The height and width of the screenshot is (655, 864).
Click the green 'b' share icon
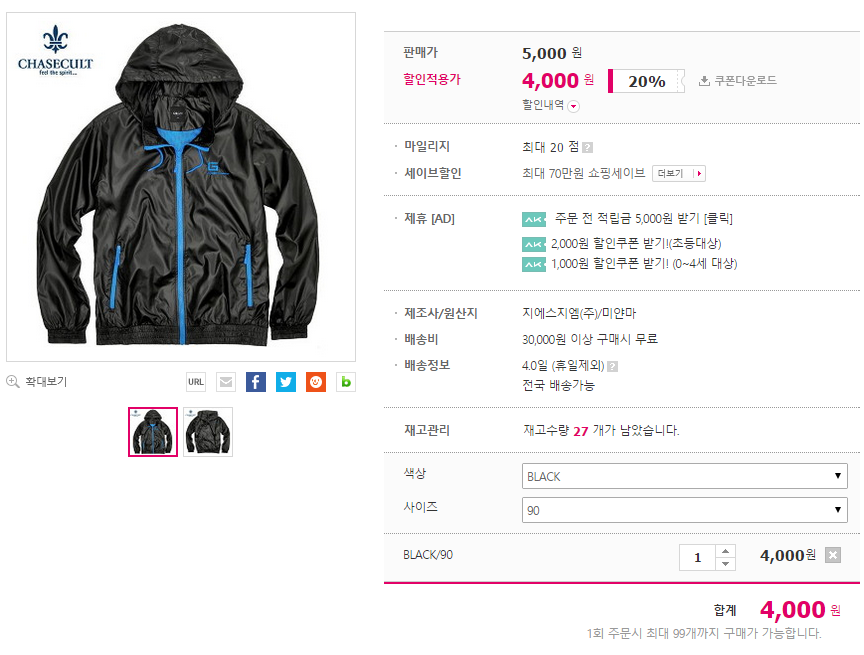(346, 382)
